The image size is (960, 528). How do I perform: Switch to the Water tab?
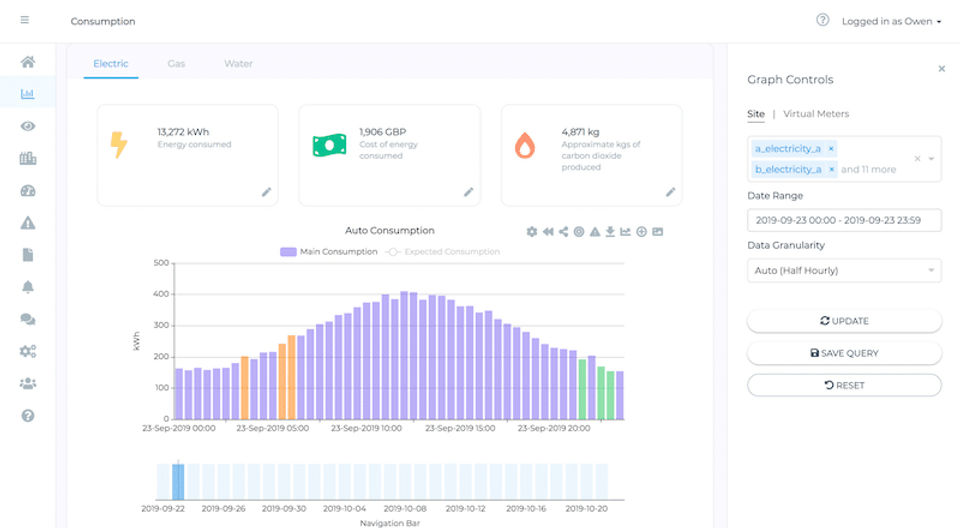[x=238, y=64]
